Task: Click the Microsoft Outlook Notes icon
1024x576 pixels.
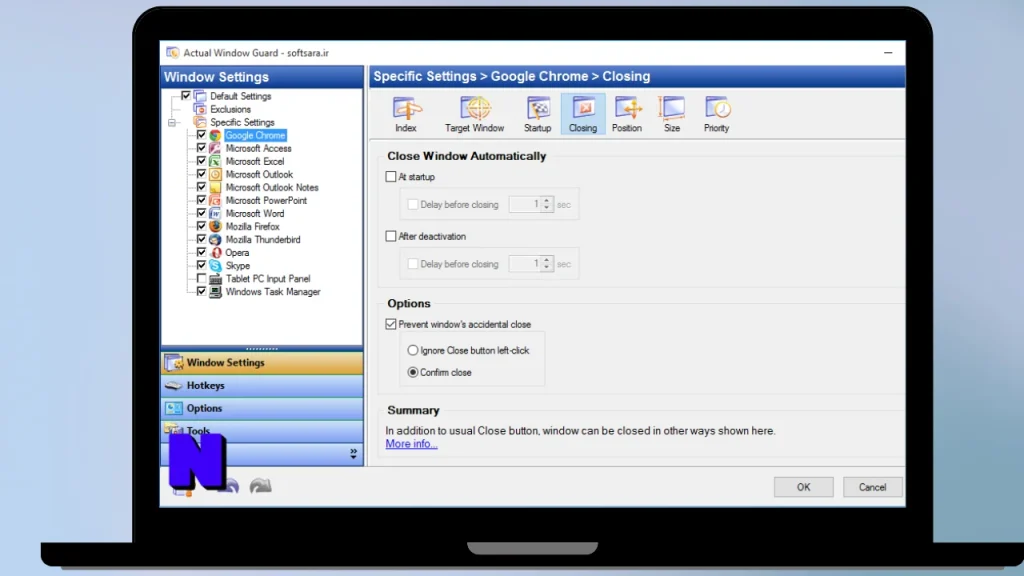Action: [215, 187]
